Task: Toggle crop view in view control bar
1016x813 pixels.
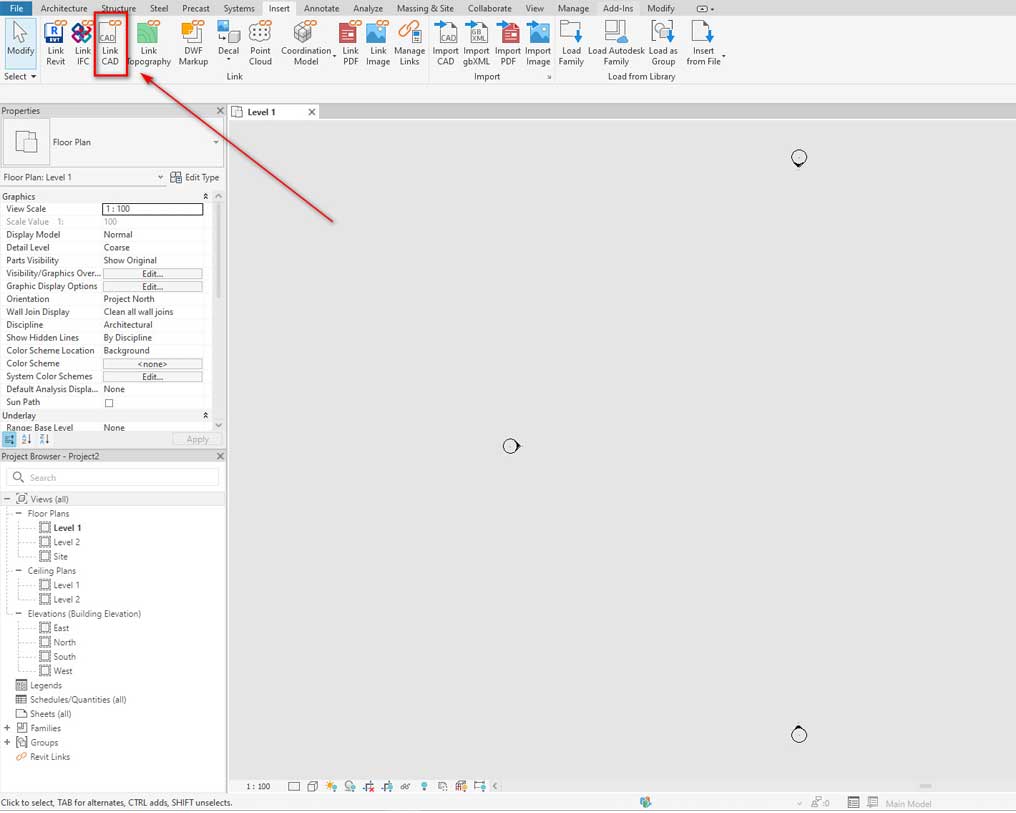Action: click(369, 786)
